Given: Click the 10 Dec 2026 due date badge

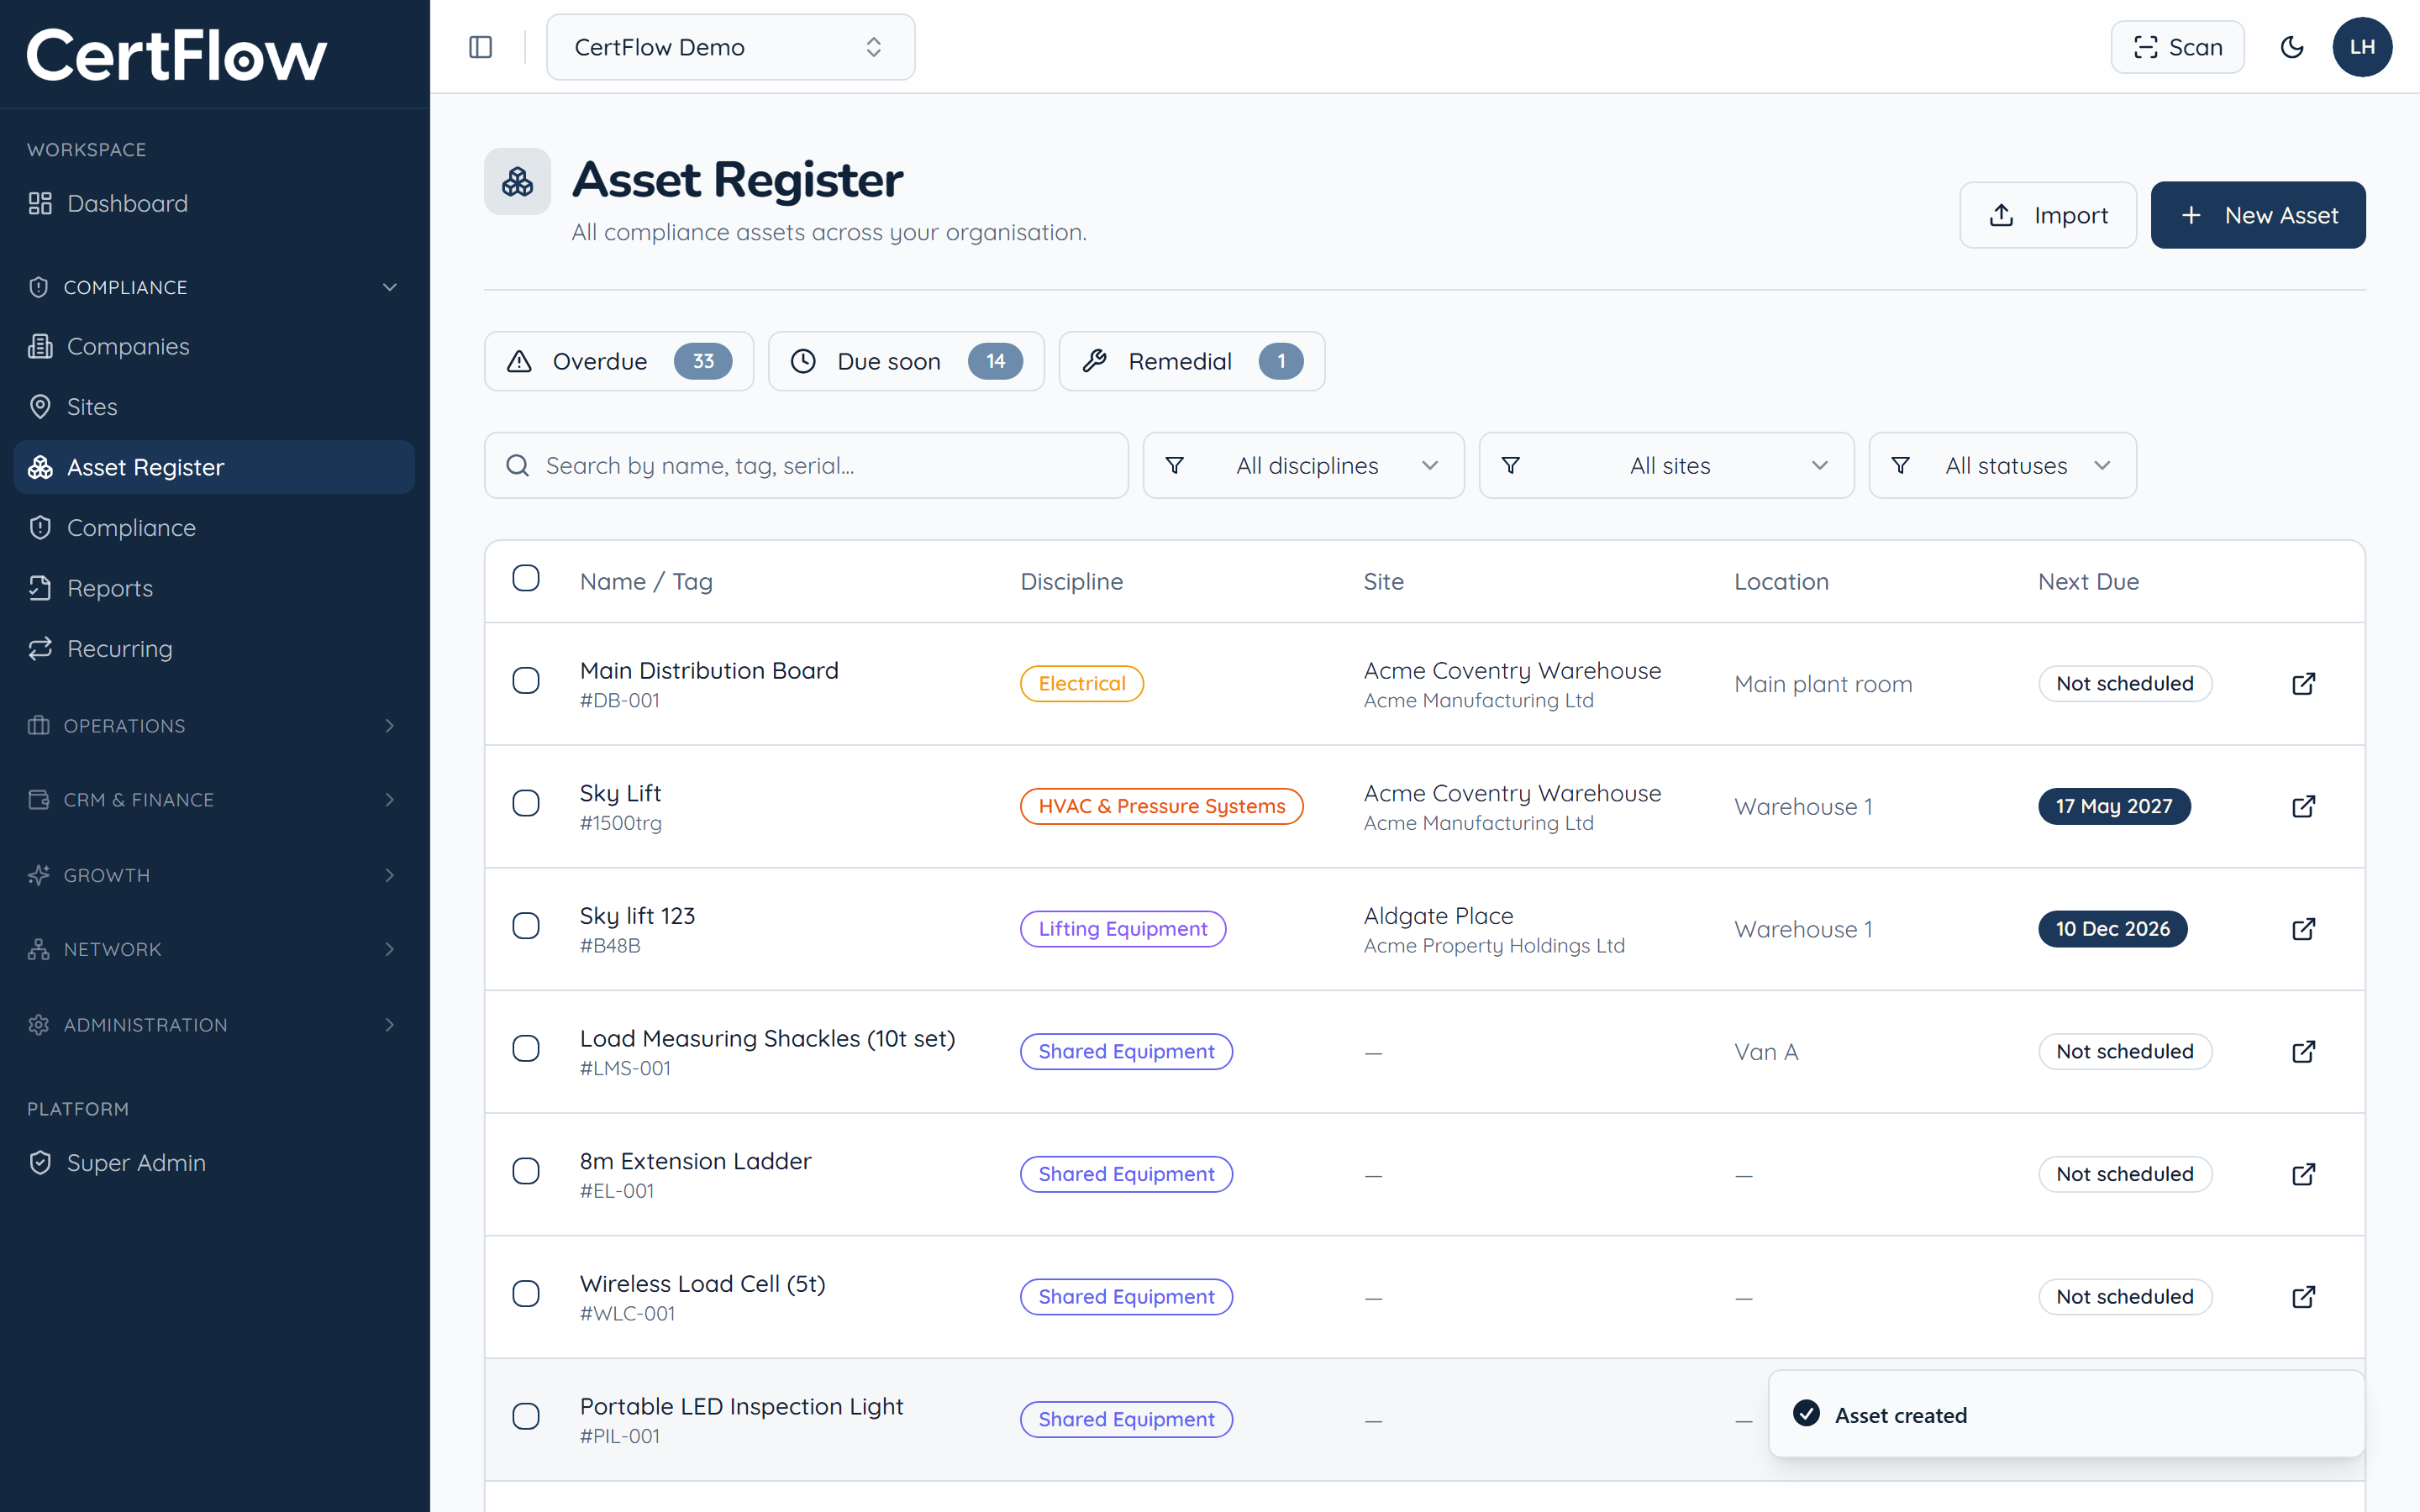Looking at the screenshot, I should pyautogui.click(x=2112, y=929).
